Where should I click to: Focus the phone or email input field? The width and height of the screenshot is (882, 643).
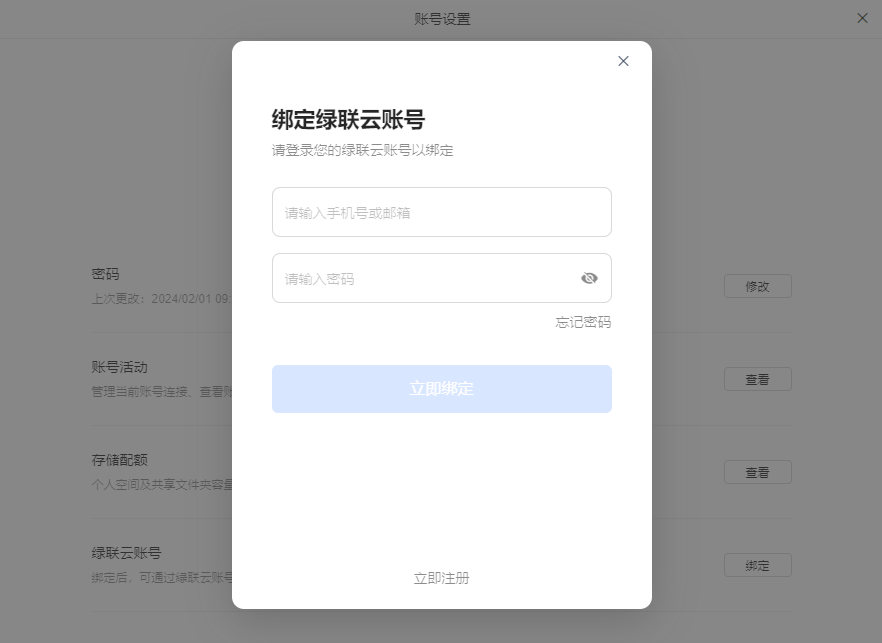click(442, 212)
